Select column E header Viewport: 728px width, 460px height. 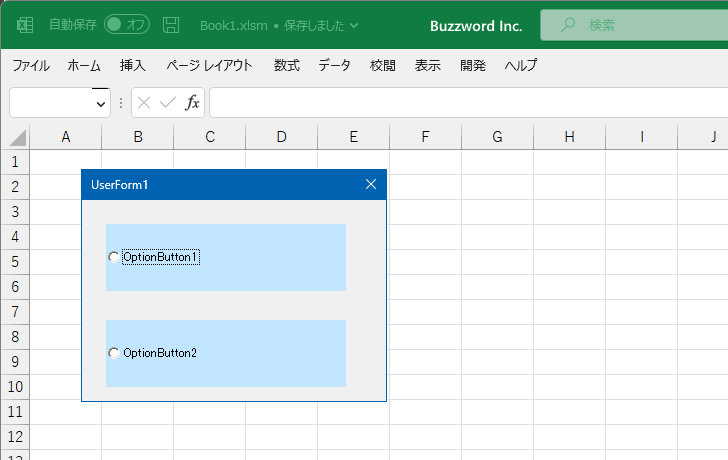click(353, 137)
